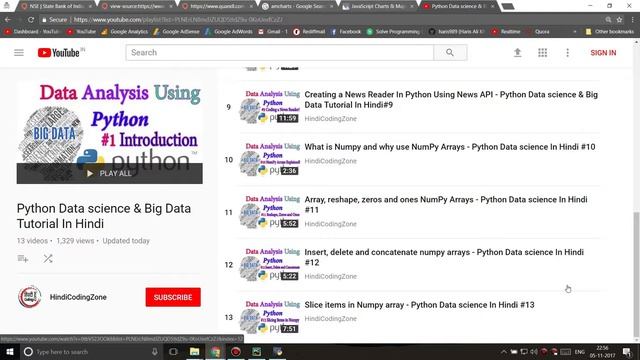640x360 pixels.
Task: Click the SIGN IN link
Action: (x=603, y=53)
